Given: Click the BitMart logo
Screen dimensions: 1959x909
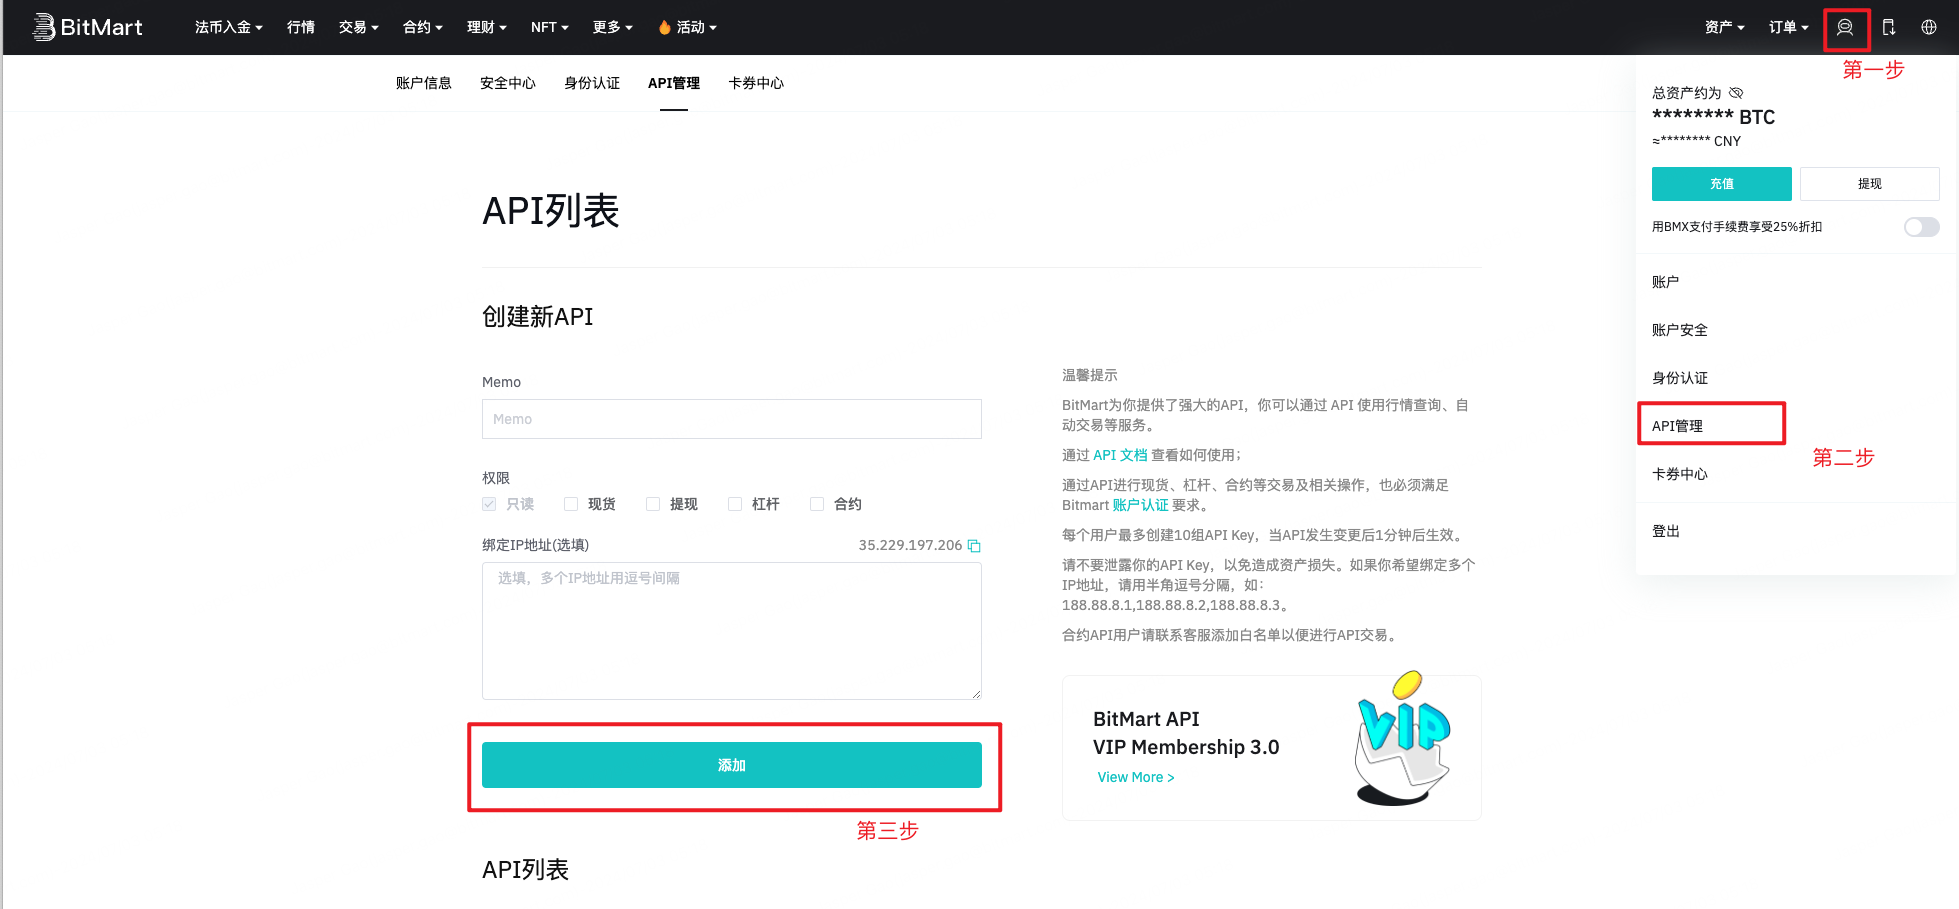Looking at the screenshot, I should [x=88, y=27].
